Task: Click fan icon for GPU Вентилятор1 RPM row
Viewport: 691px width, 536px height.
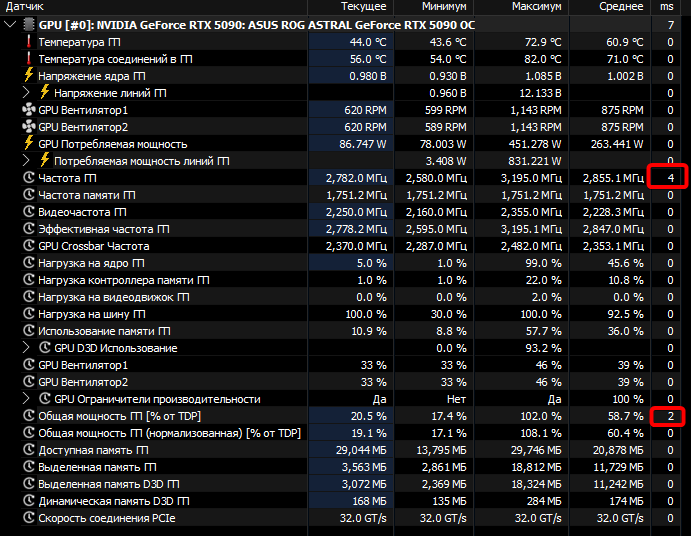Action: coord(29,110)
